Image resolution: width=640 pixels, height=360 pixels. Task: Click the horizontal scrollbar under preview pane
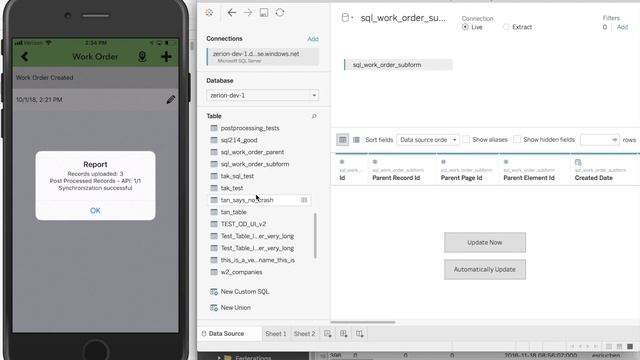(x=363, y=322)
